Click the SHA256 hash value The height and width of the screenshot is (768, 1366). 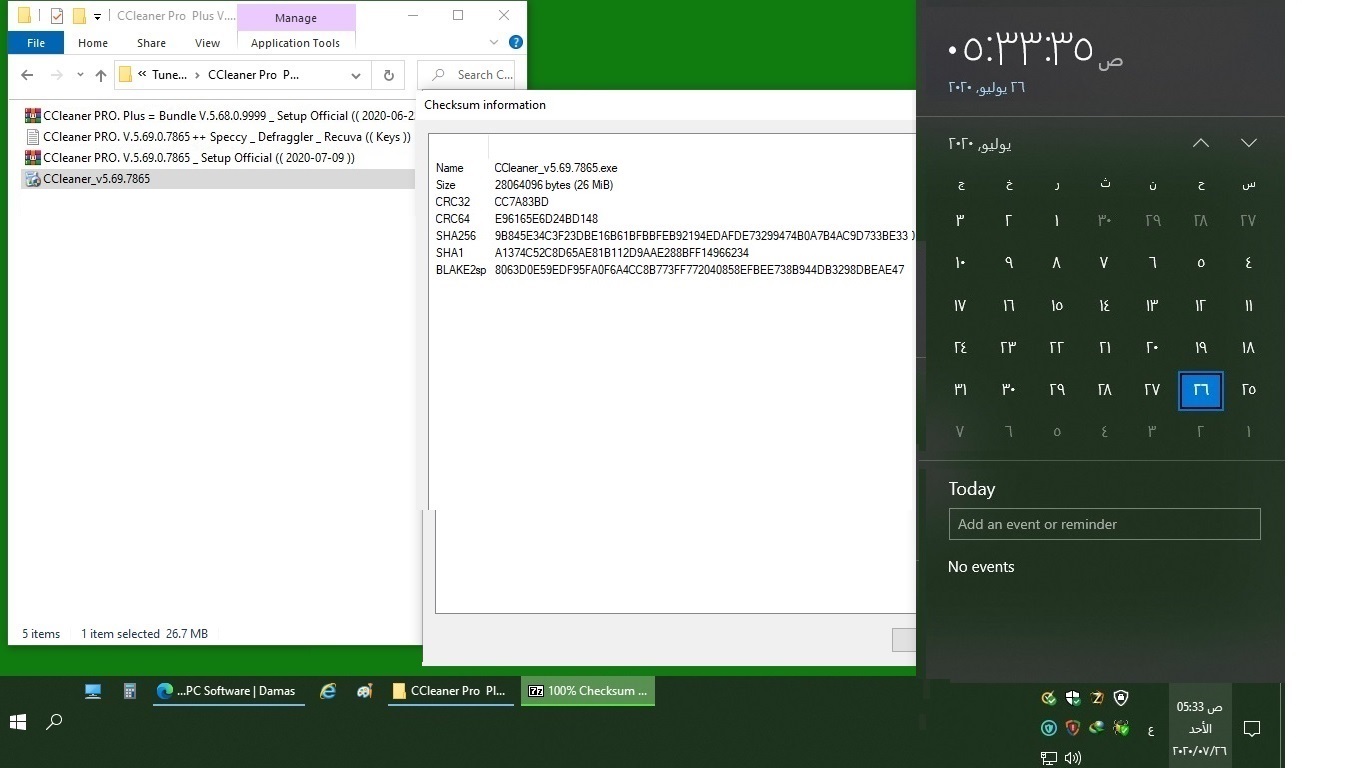pyautogui.click(x=701, y=236)
